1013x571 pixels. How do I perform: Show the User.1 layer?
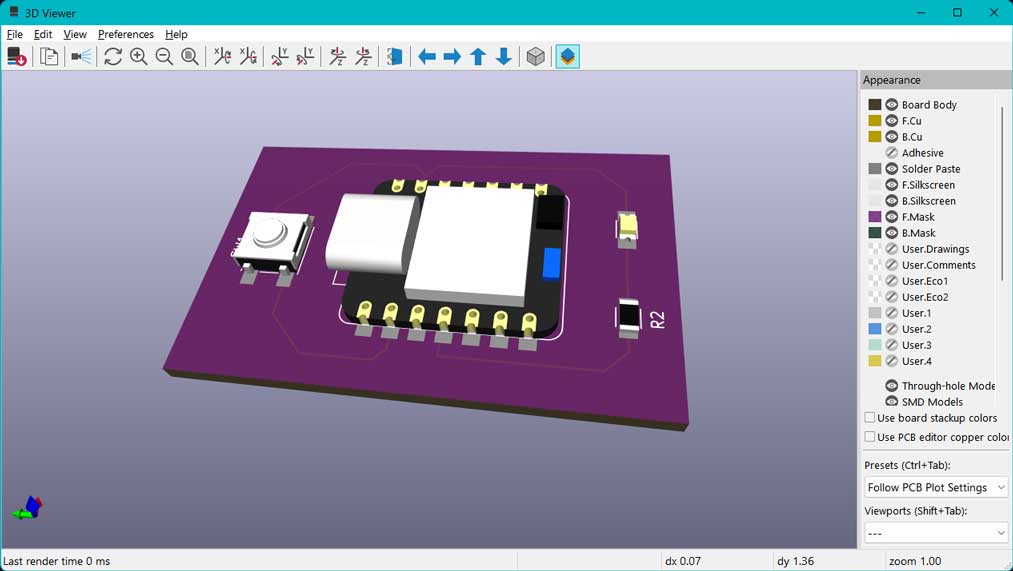892,313
